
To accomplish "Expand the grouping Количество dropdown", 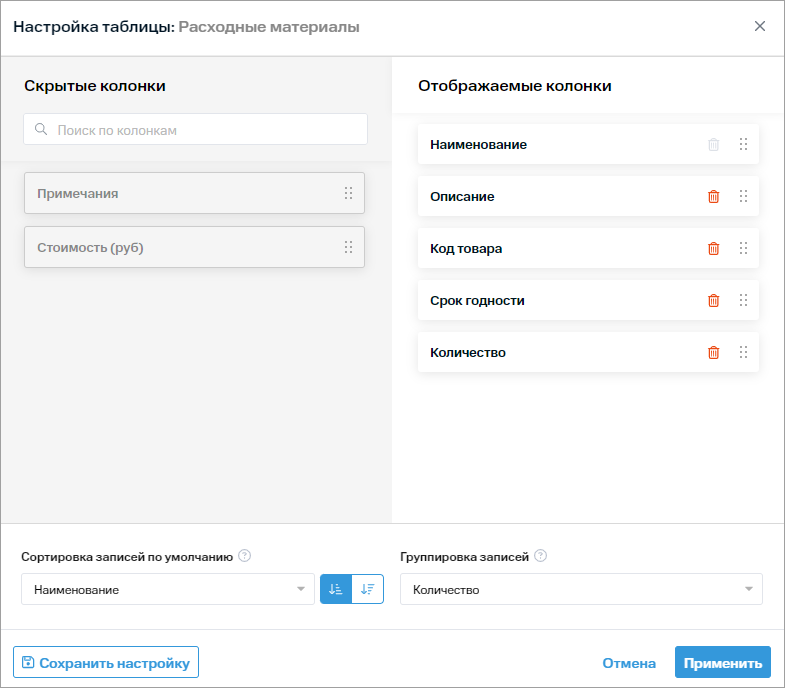I will click(x=581, y=590).
